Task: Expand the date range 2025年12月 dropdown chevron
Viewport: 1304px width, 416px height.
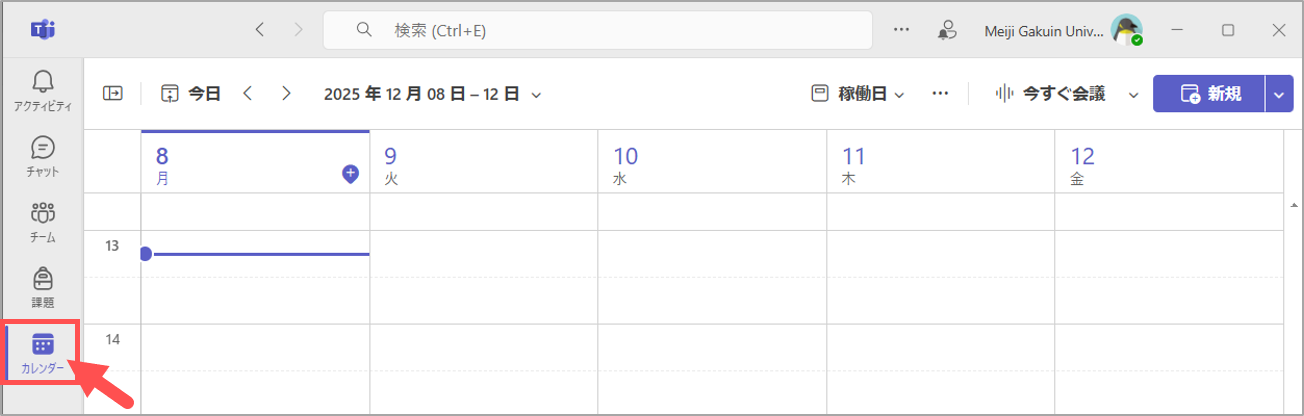Action: pyautogui.click(x=536, y=95)
